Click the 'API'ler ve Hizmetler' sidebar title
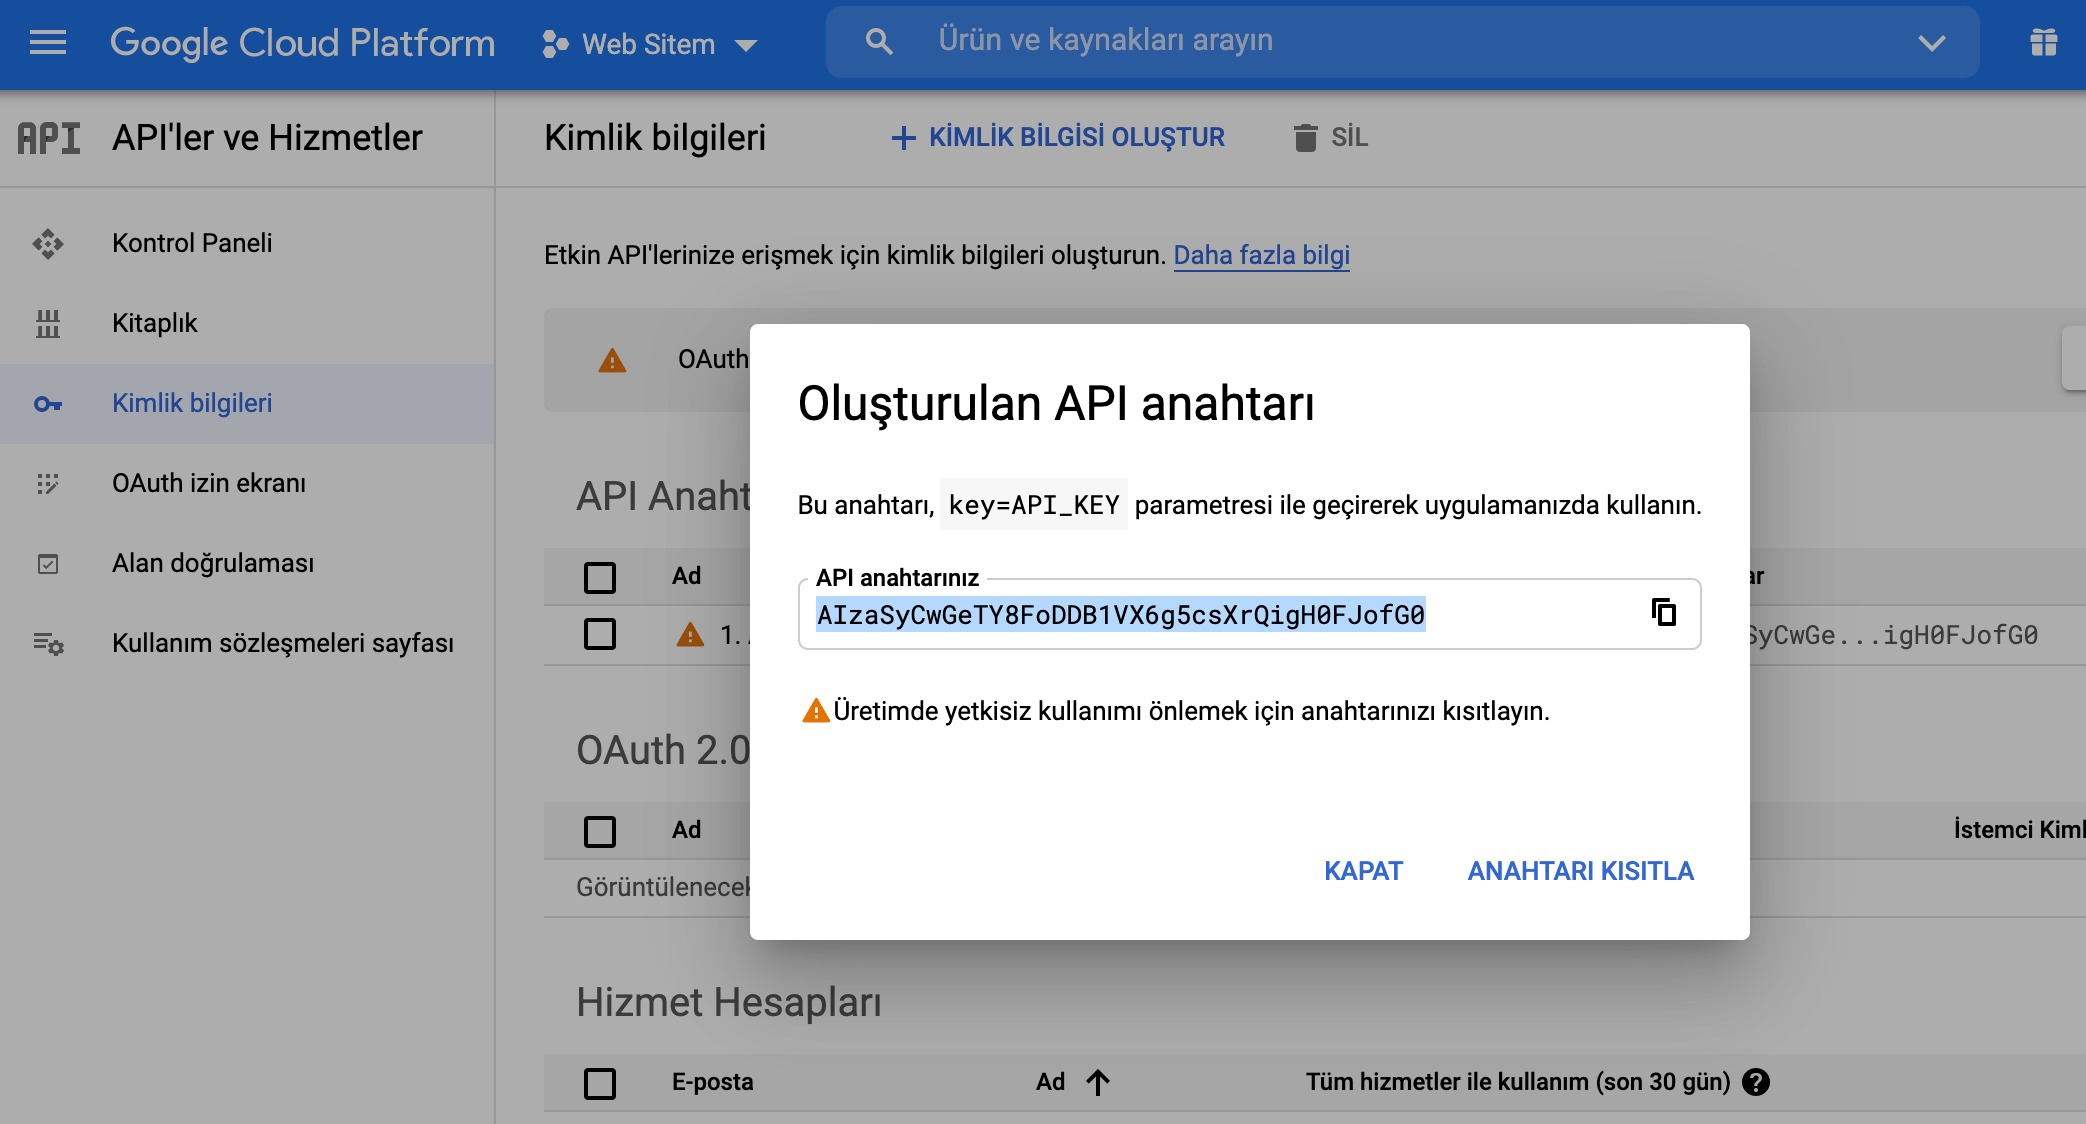2086x1124 pixels. point(267,137)
